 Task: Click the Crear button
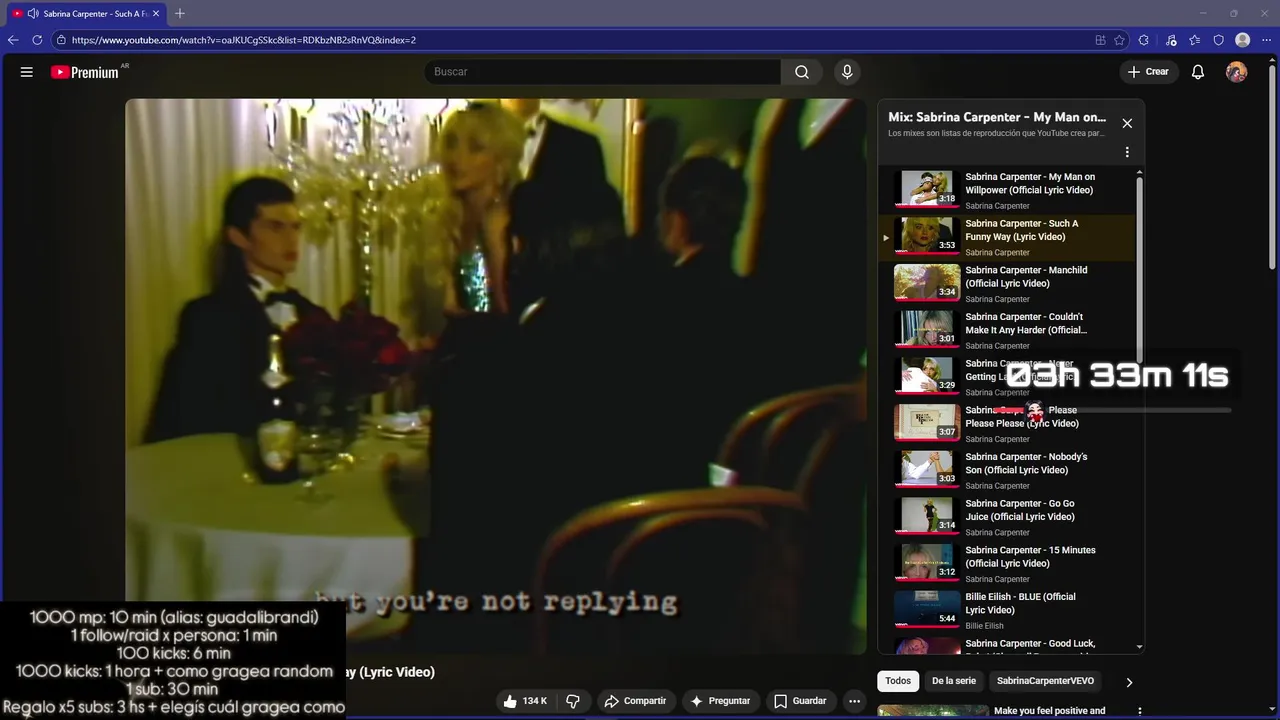coord(1148,72)
